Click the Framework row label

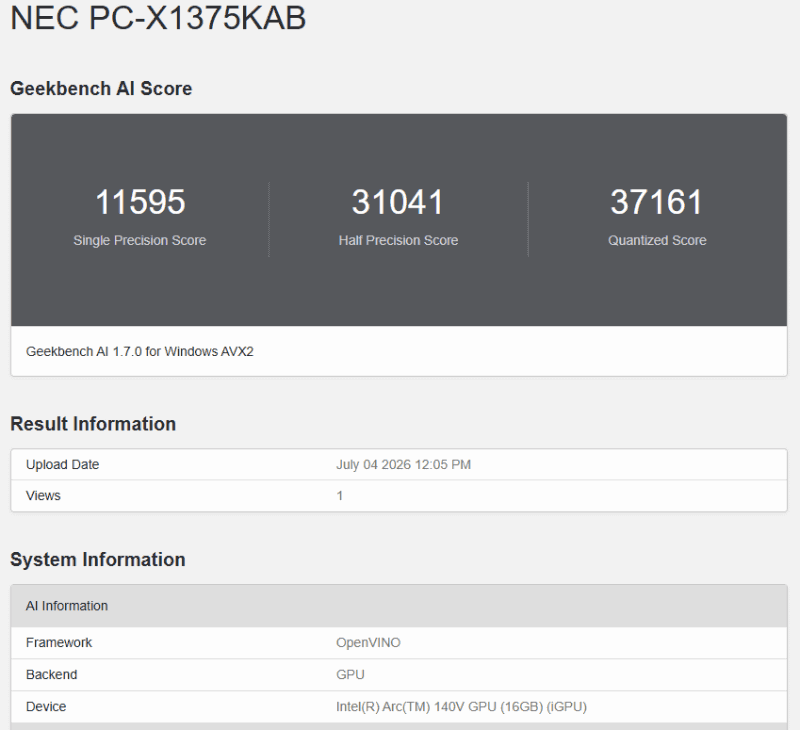(59, 643)
